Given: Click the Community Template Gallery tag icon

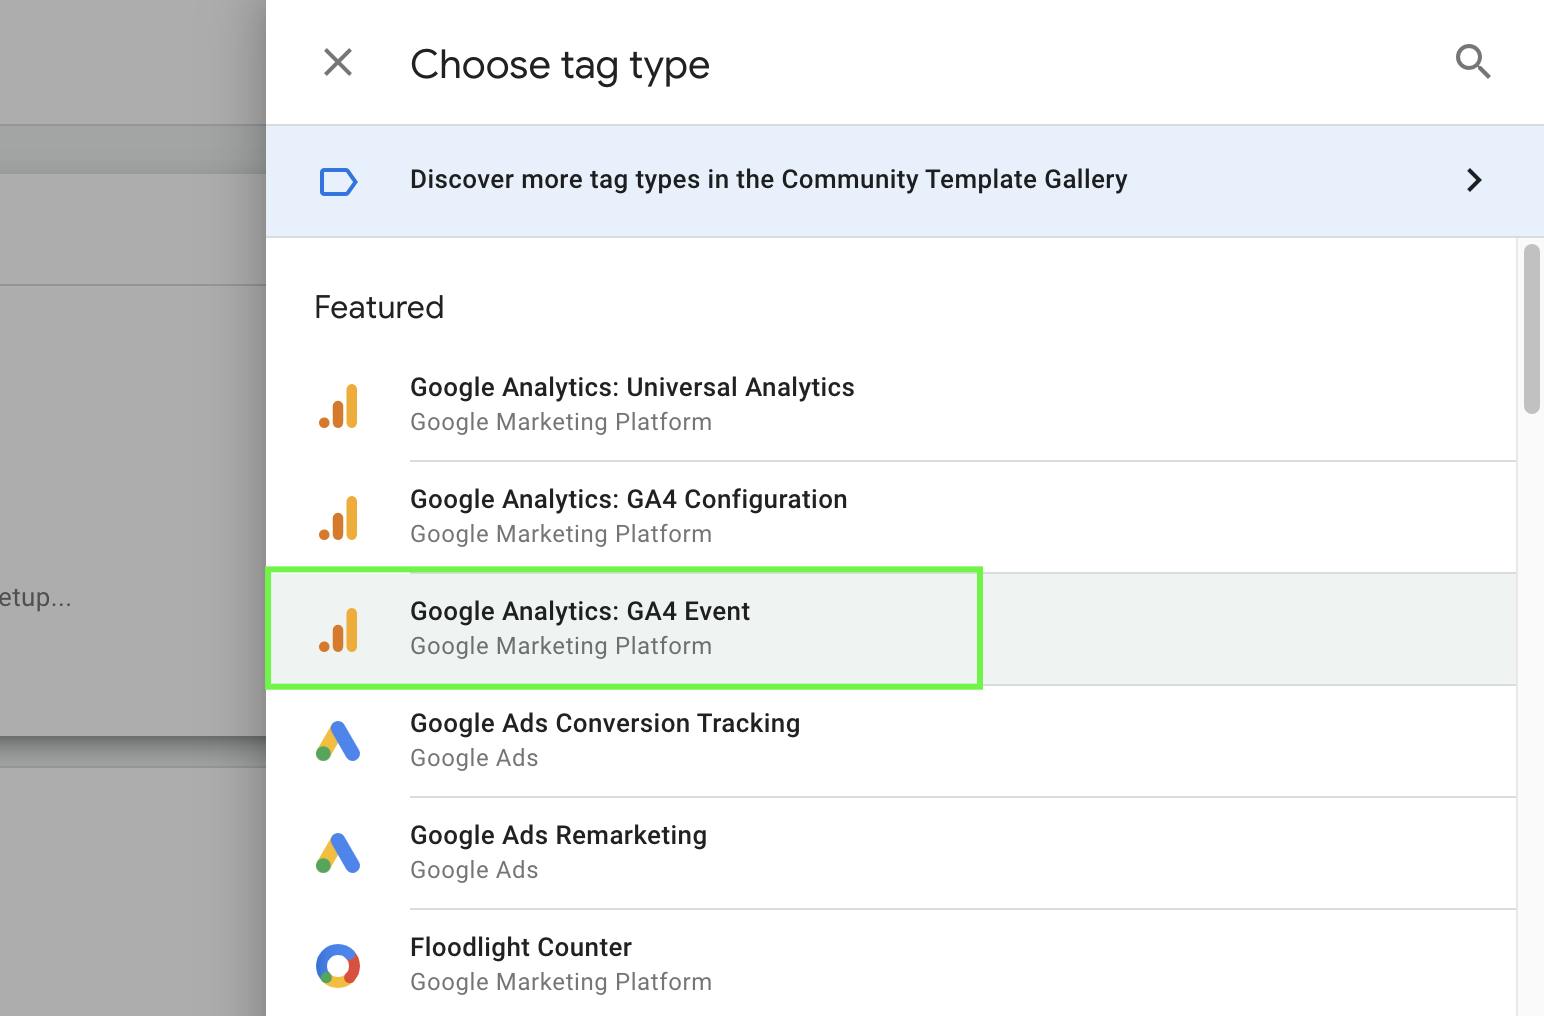Looking at the screenshot, I should click(338, 181).
